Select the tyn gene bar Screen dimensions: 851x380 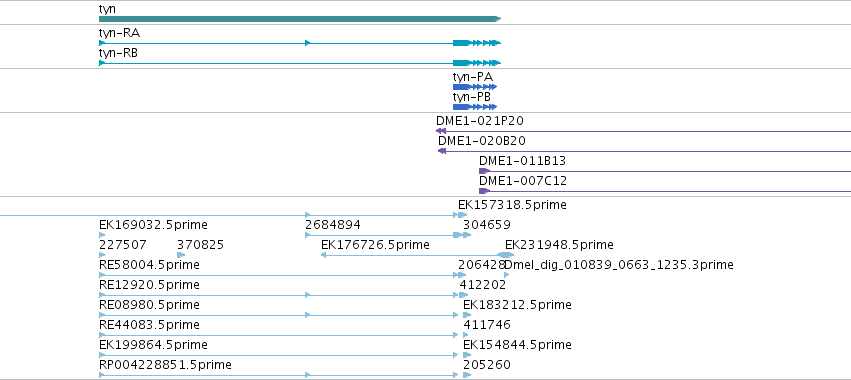pos(300,19)
